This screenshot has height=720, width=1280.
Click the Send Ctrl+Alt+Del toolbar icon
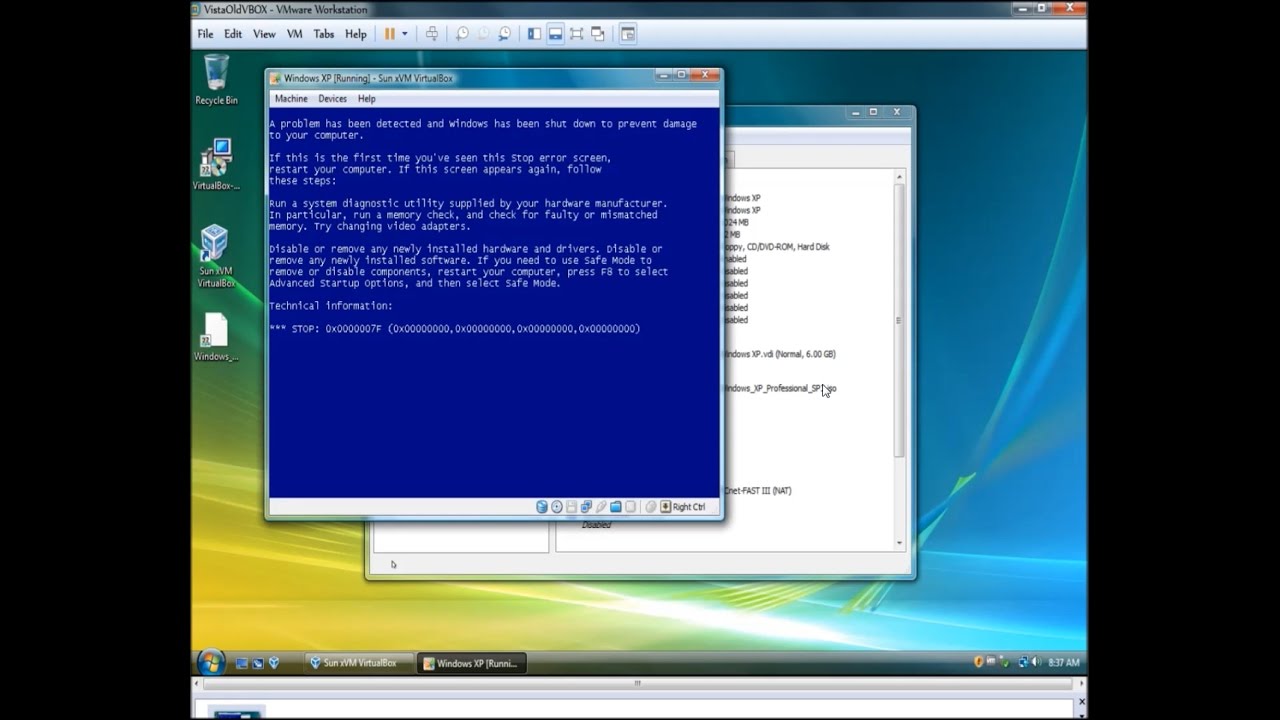432,33
